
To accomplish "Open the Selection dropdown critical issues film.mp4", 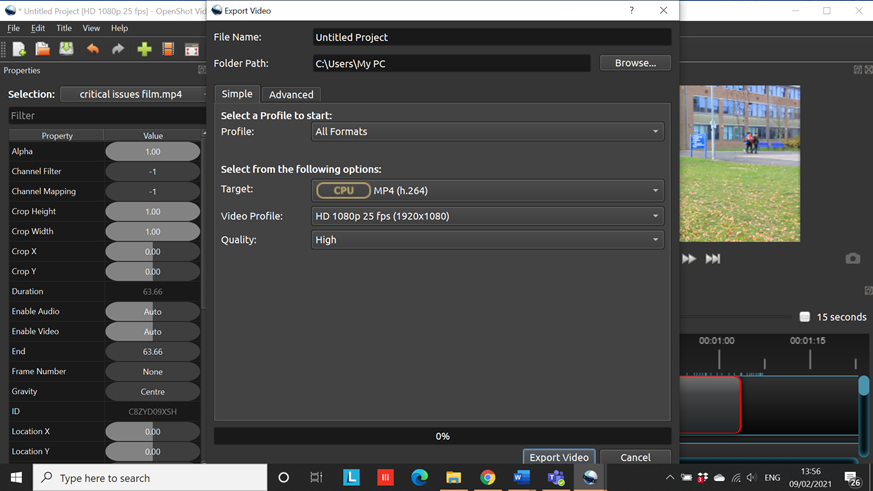I will (133, 94).
